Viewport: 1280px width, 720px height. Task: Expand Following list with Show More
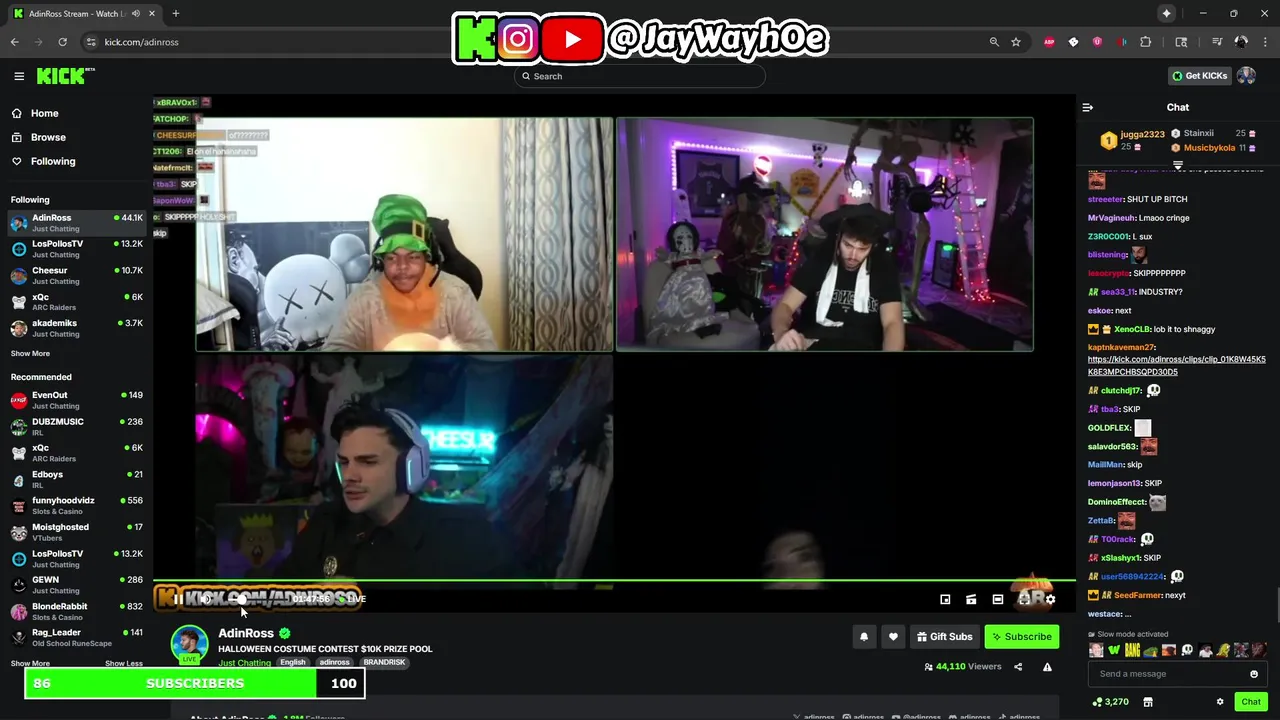[x=30, y=354]
